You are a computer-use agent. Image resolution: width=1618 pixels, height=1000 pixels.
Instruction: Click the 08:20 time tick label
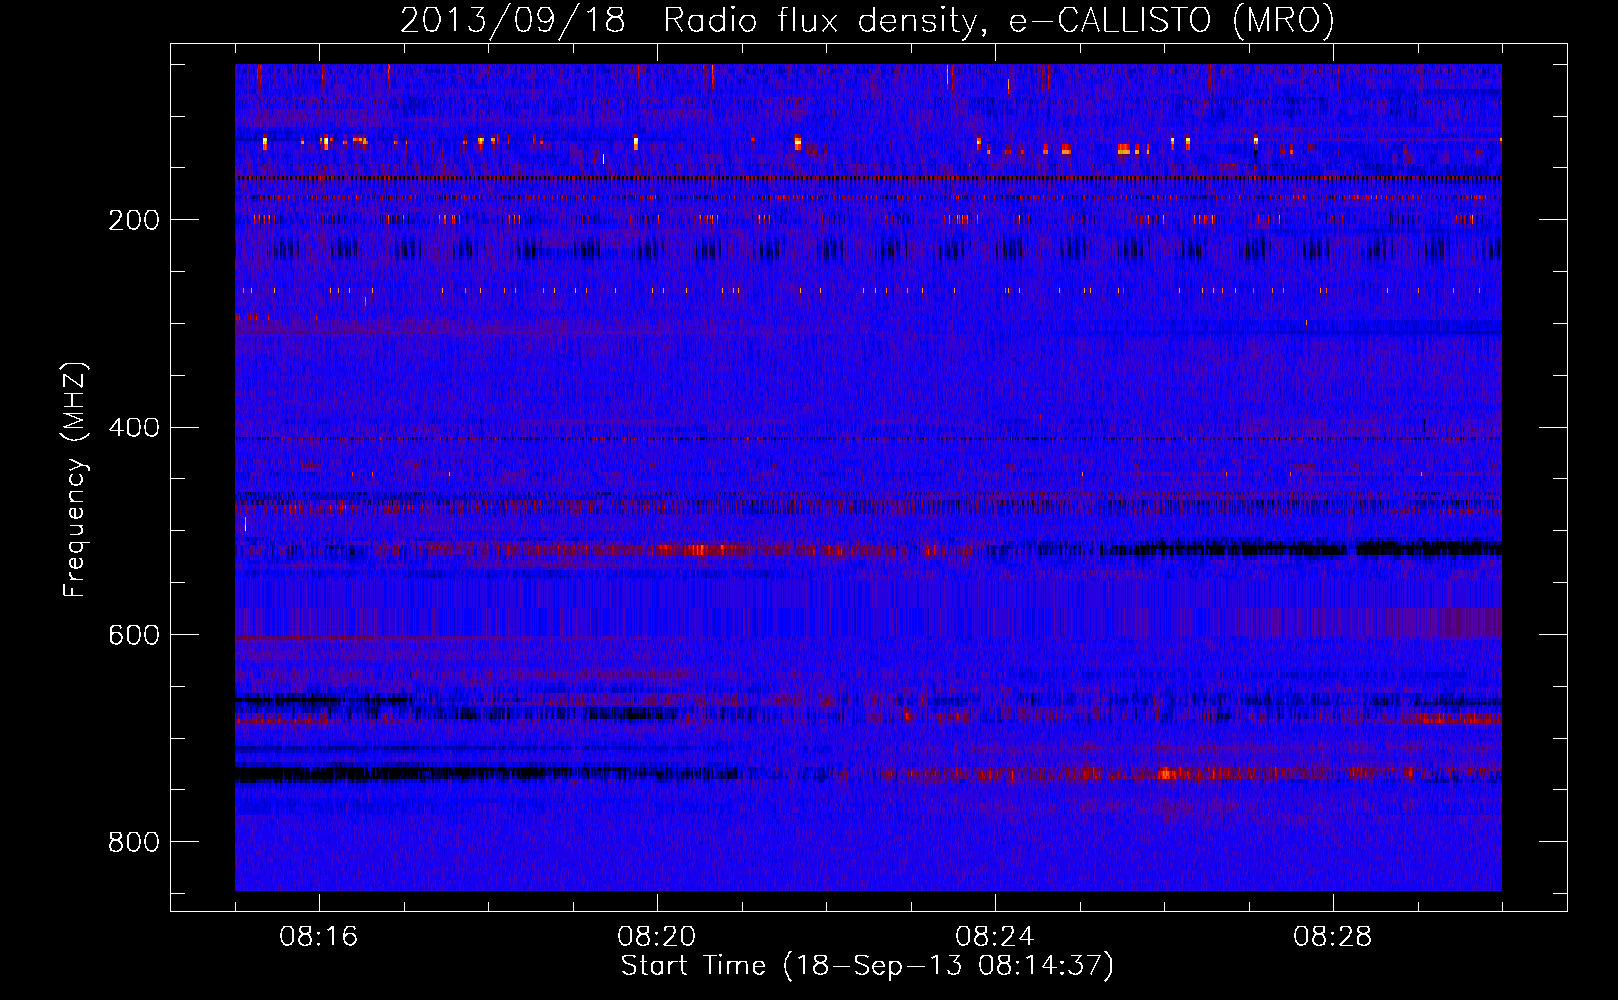[x=657, y=937]
